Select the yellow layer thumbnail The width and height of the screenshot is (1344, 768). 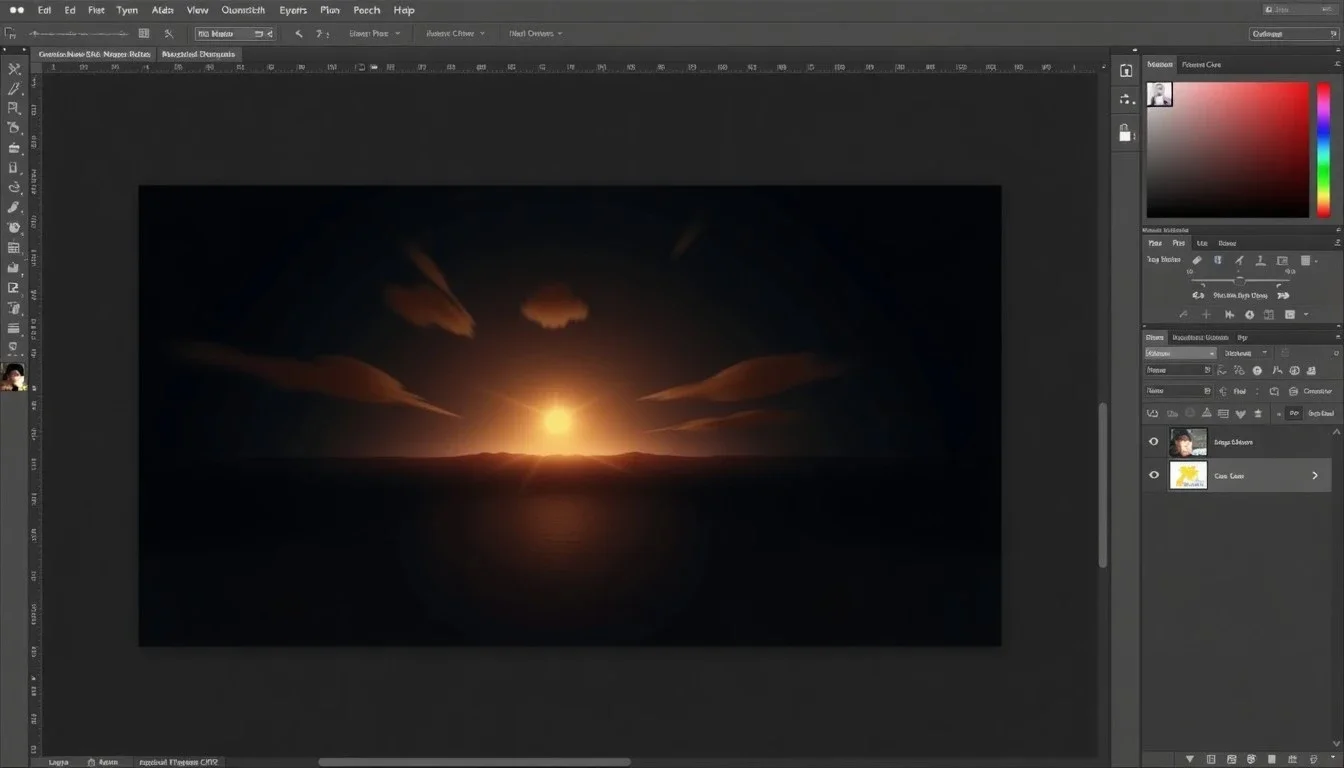pyautogui.click(x=1188, y=475)
